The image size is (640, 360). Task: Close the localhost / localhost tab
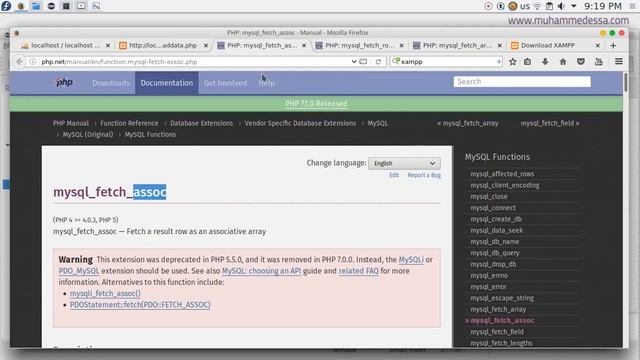108,46
